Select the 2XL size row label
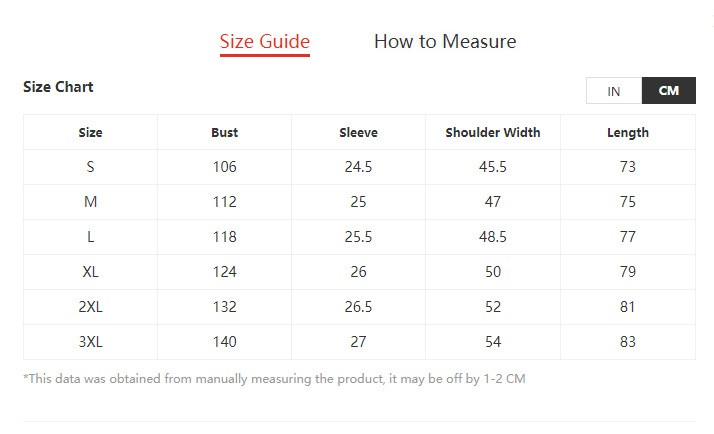714x434 pixels. [x=90, y=307]
